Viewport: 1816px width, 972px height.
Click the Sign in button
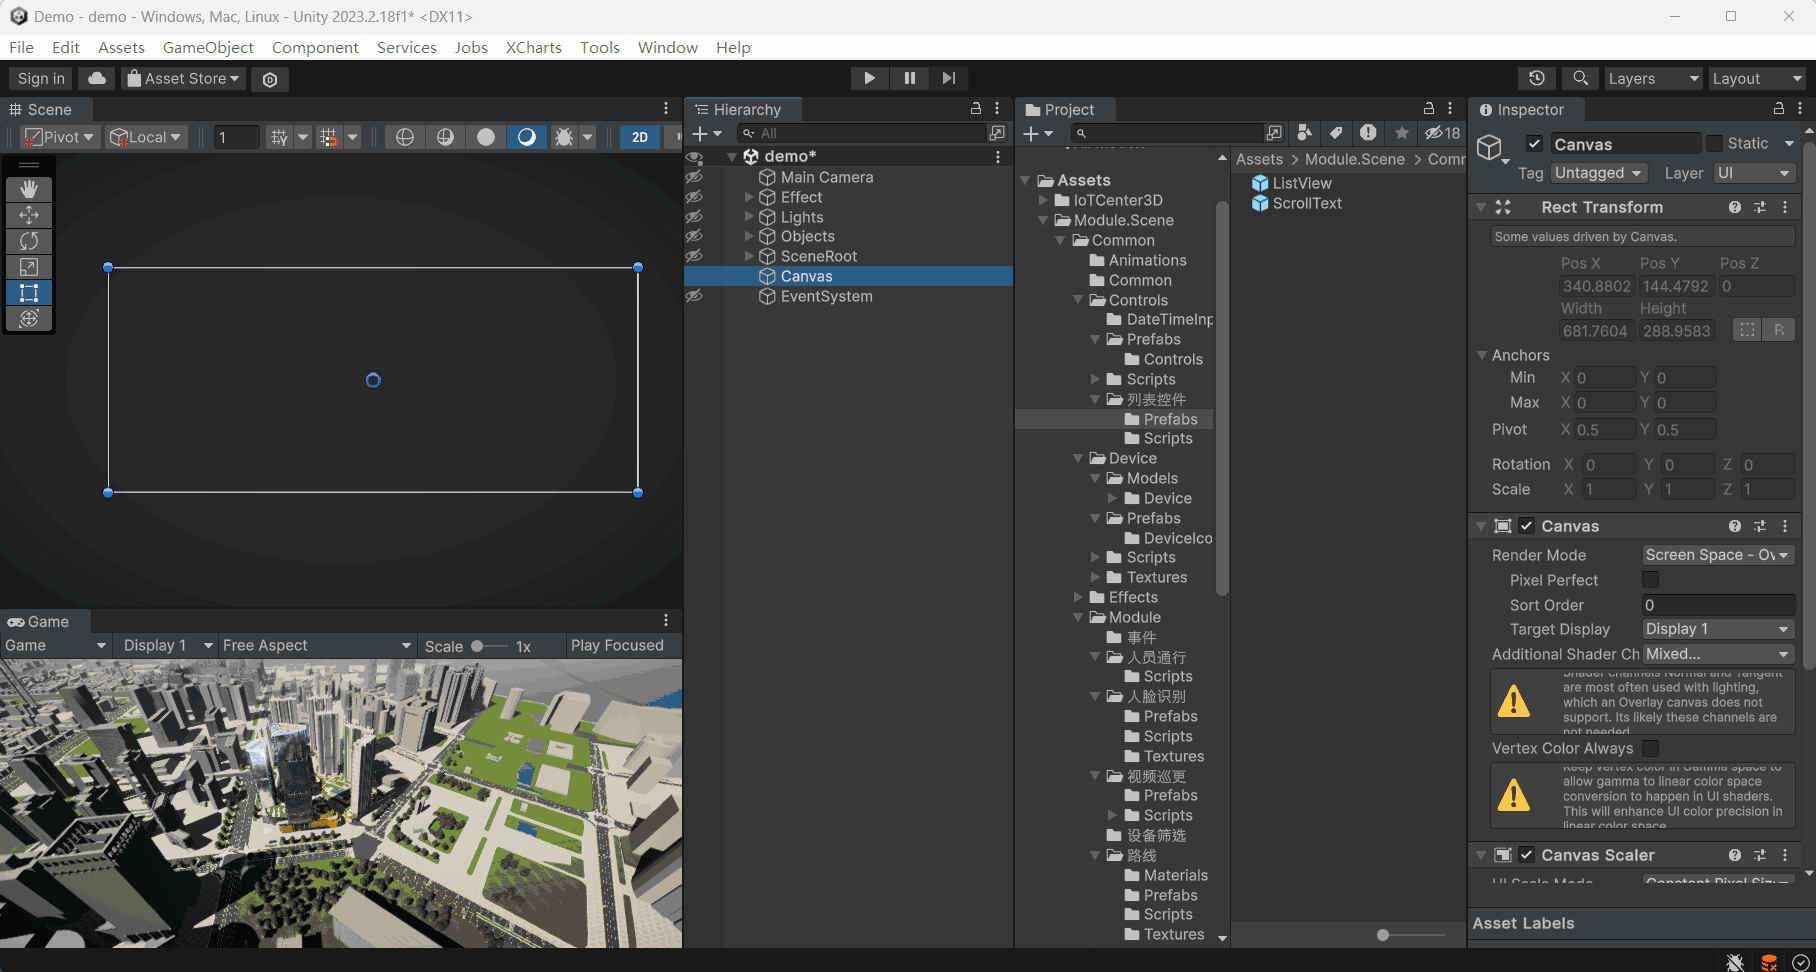pos(41,78)
